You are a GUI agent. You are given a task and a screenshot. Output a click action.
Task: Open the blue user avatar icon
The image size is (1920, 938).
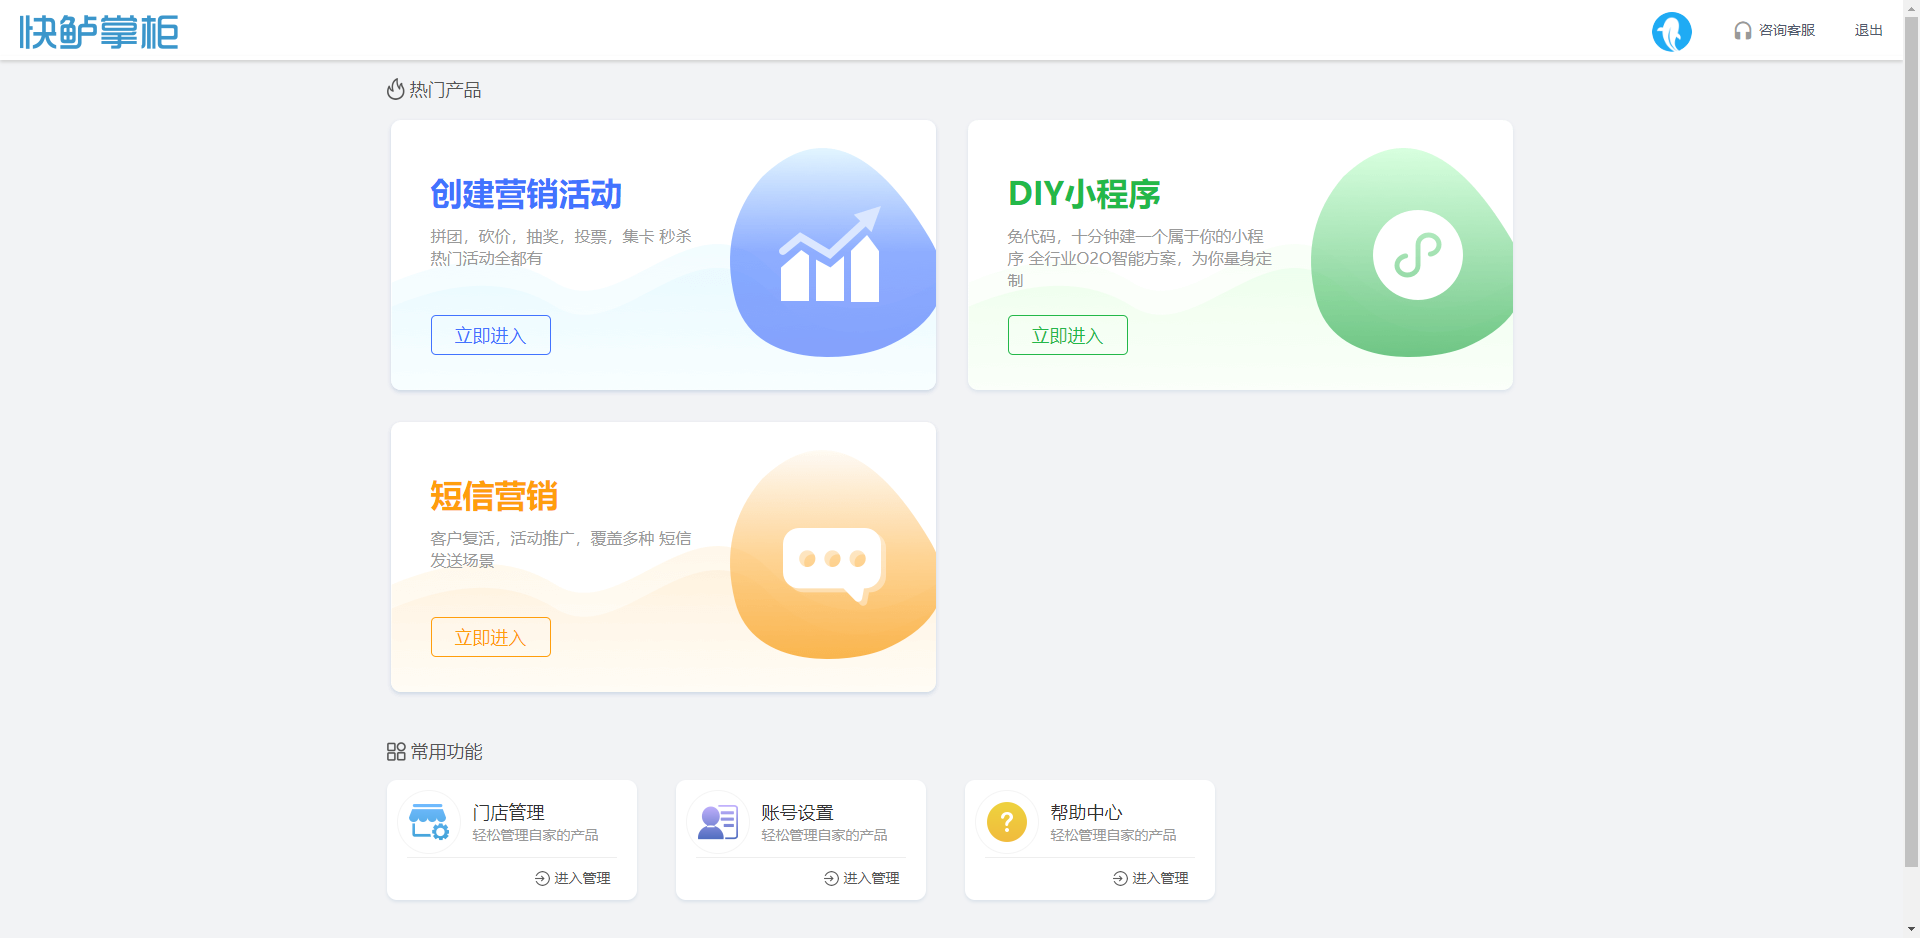click(1671, 31)
